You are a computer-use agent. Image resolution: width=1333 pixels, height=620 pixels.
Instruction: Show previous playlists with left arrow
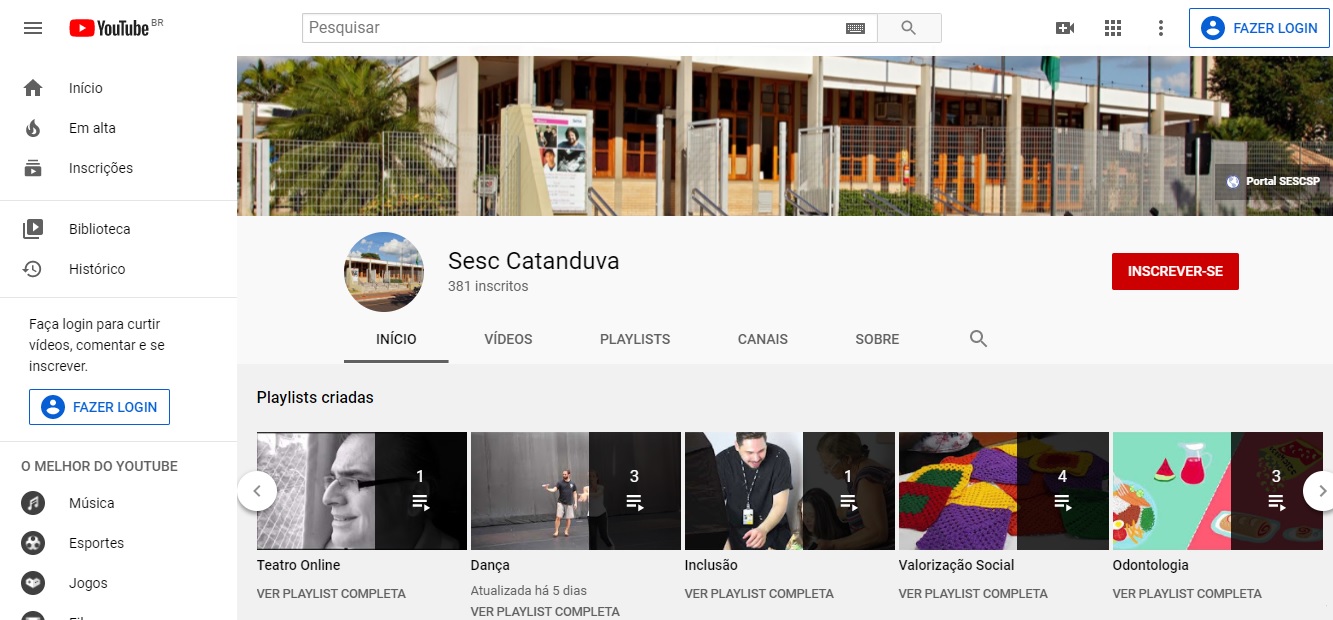click(x=257, y=491)
